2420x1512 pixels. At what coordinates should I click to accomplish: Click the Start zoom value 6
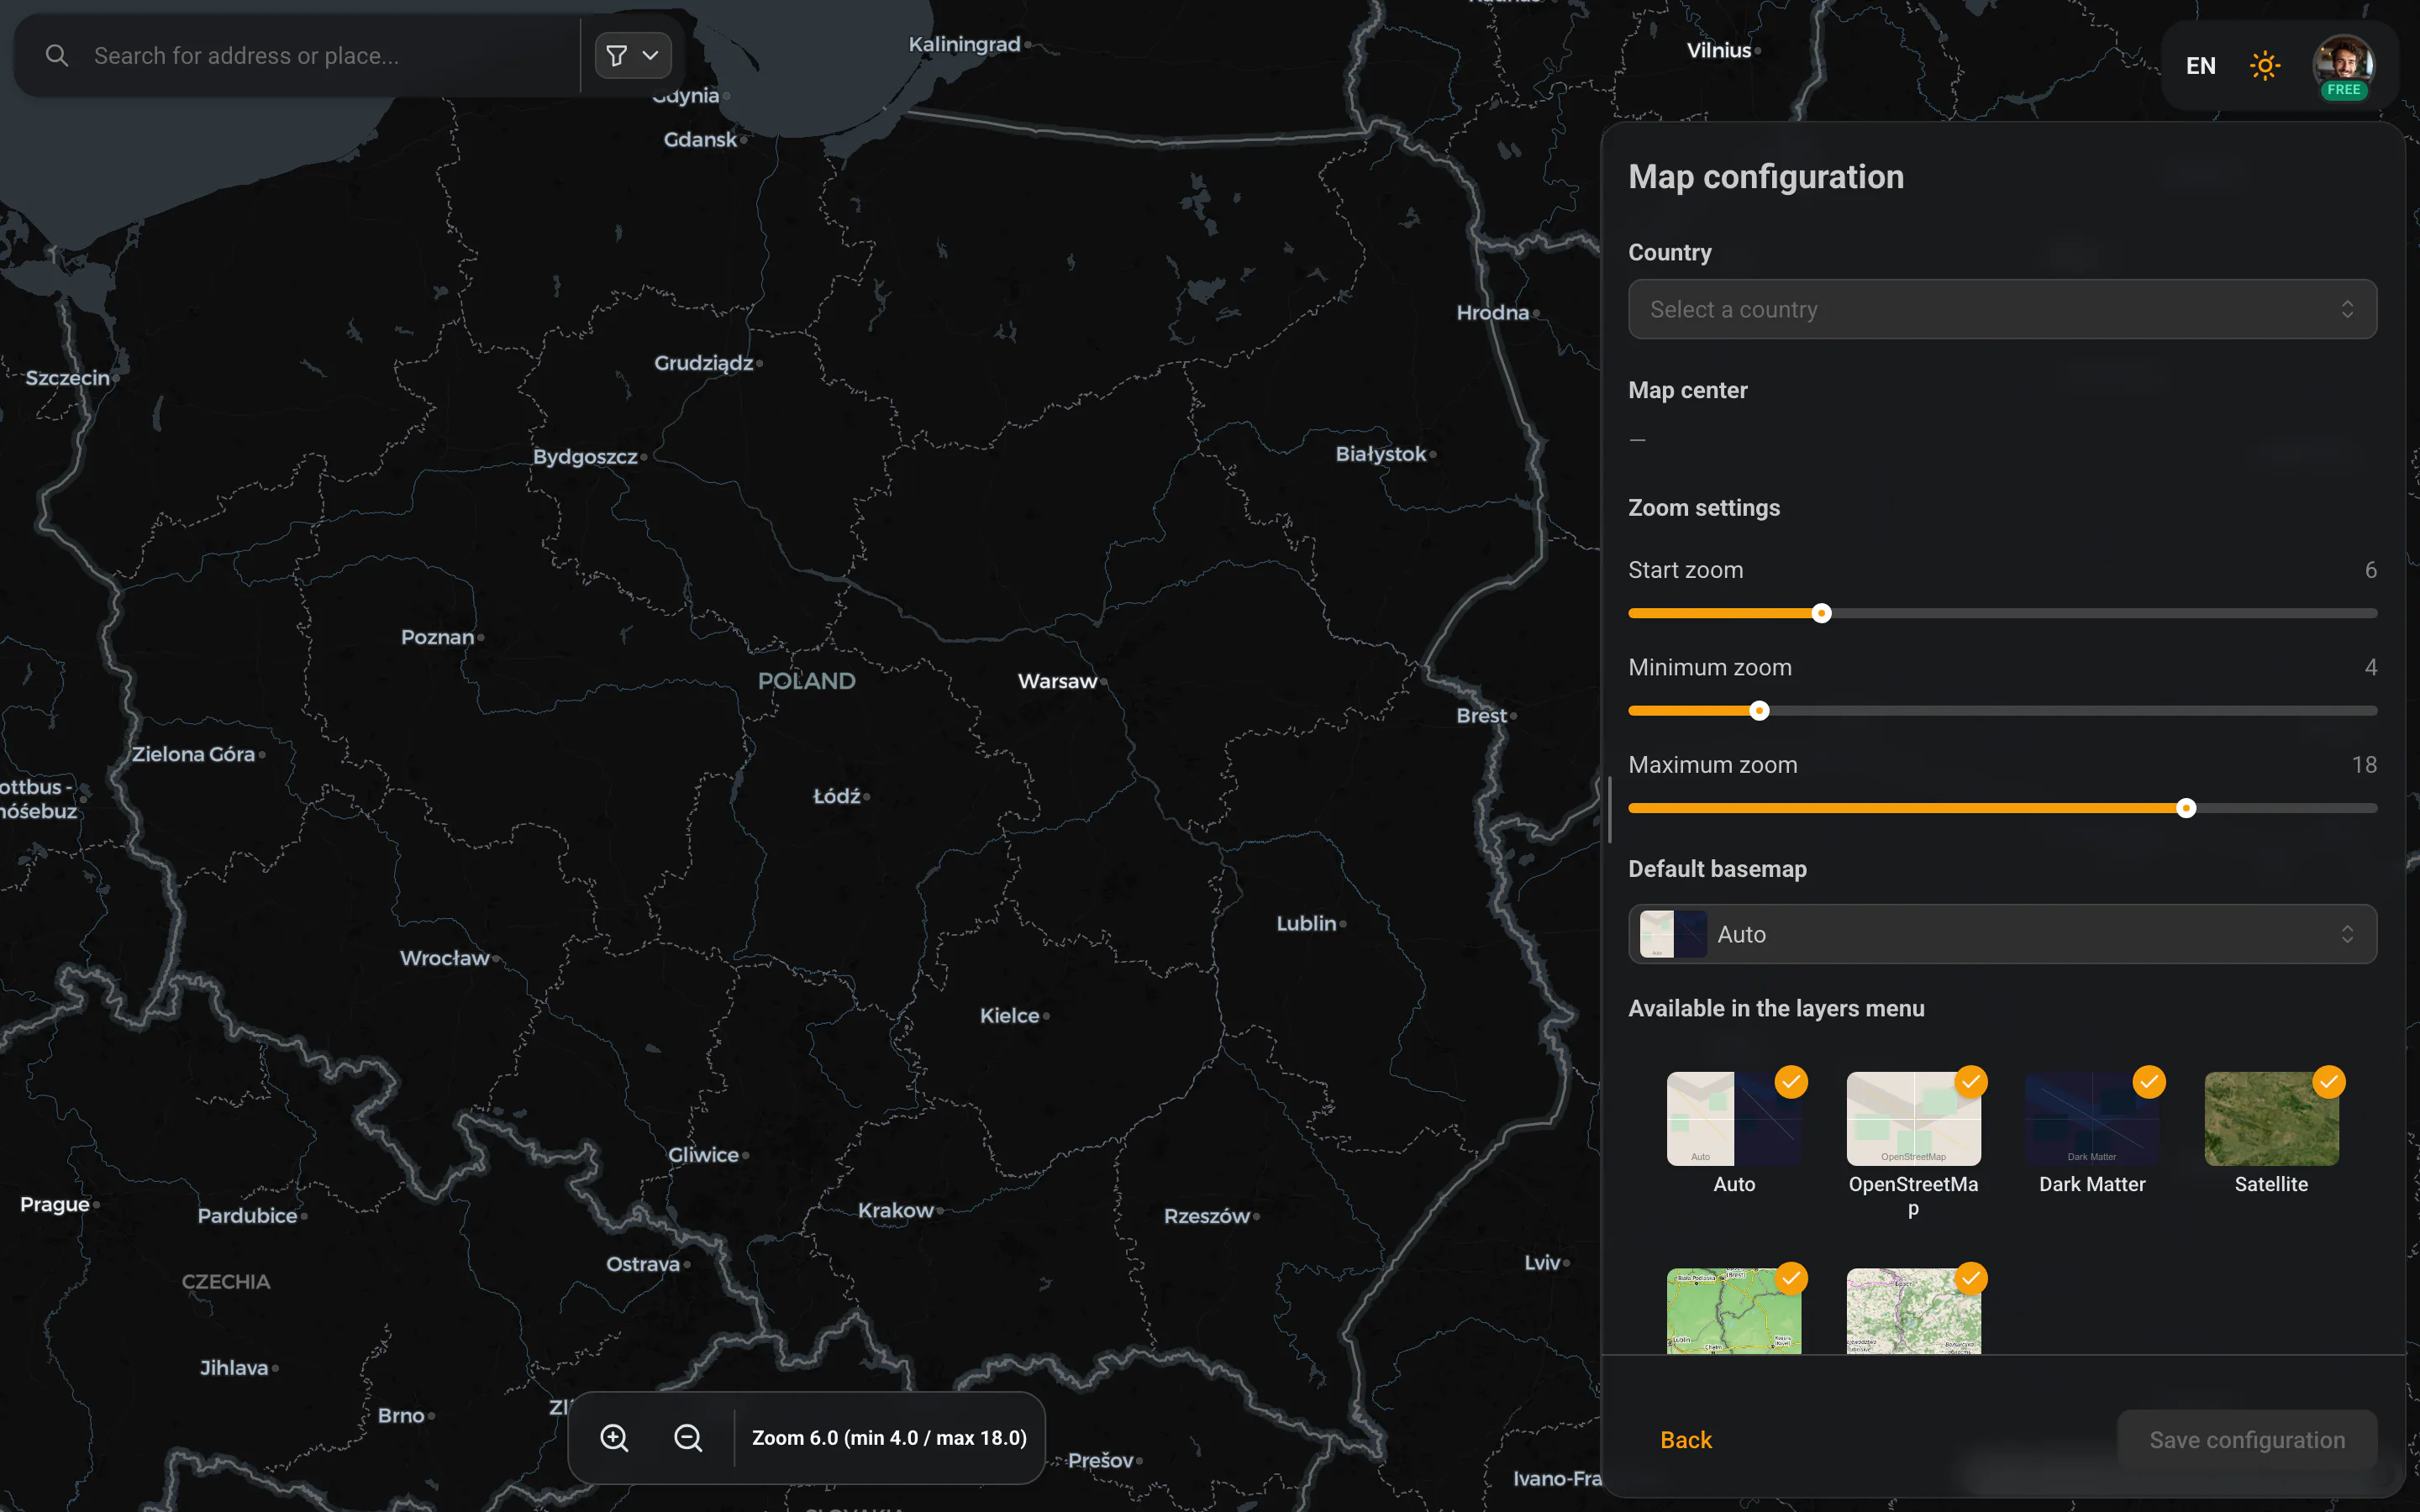[2370, 570]
